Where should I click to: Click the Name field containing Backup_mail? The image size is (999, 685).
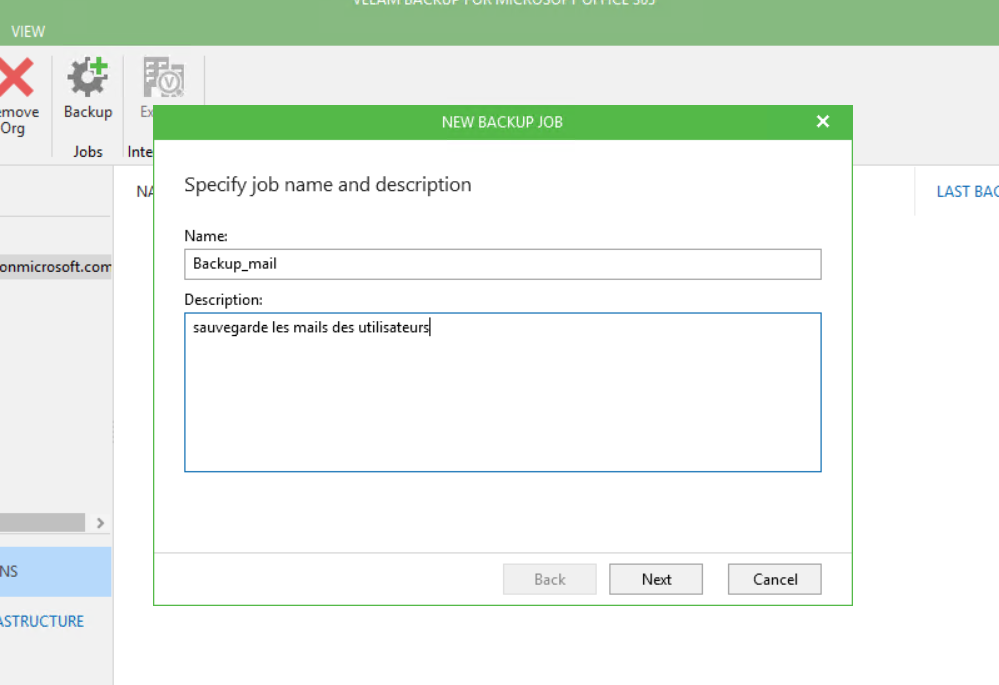point(502,264)
